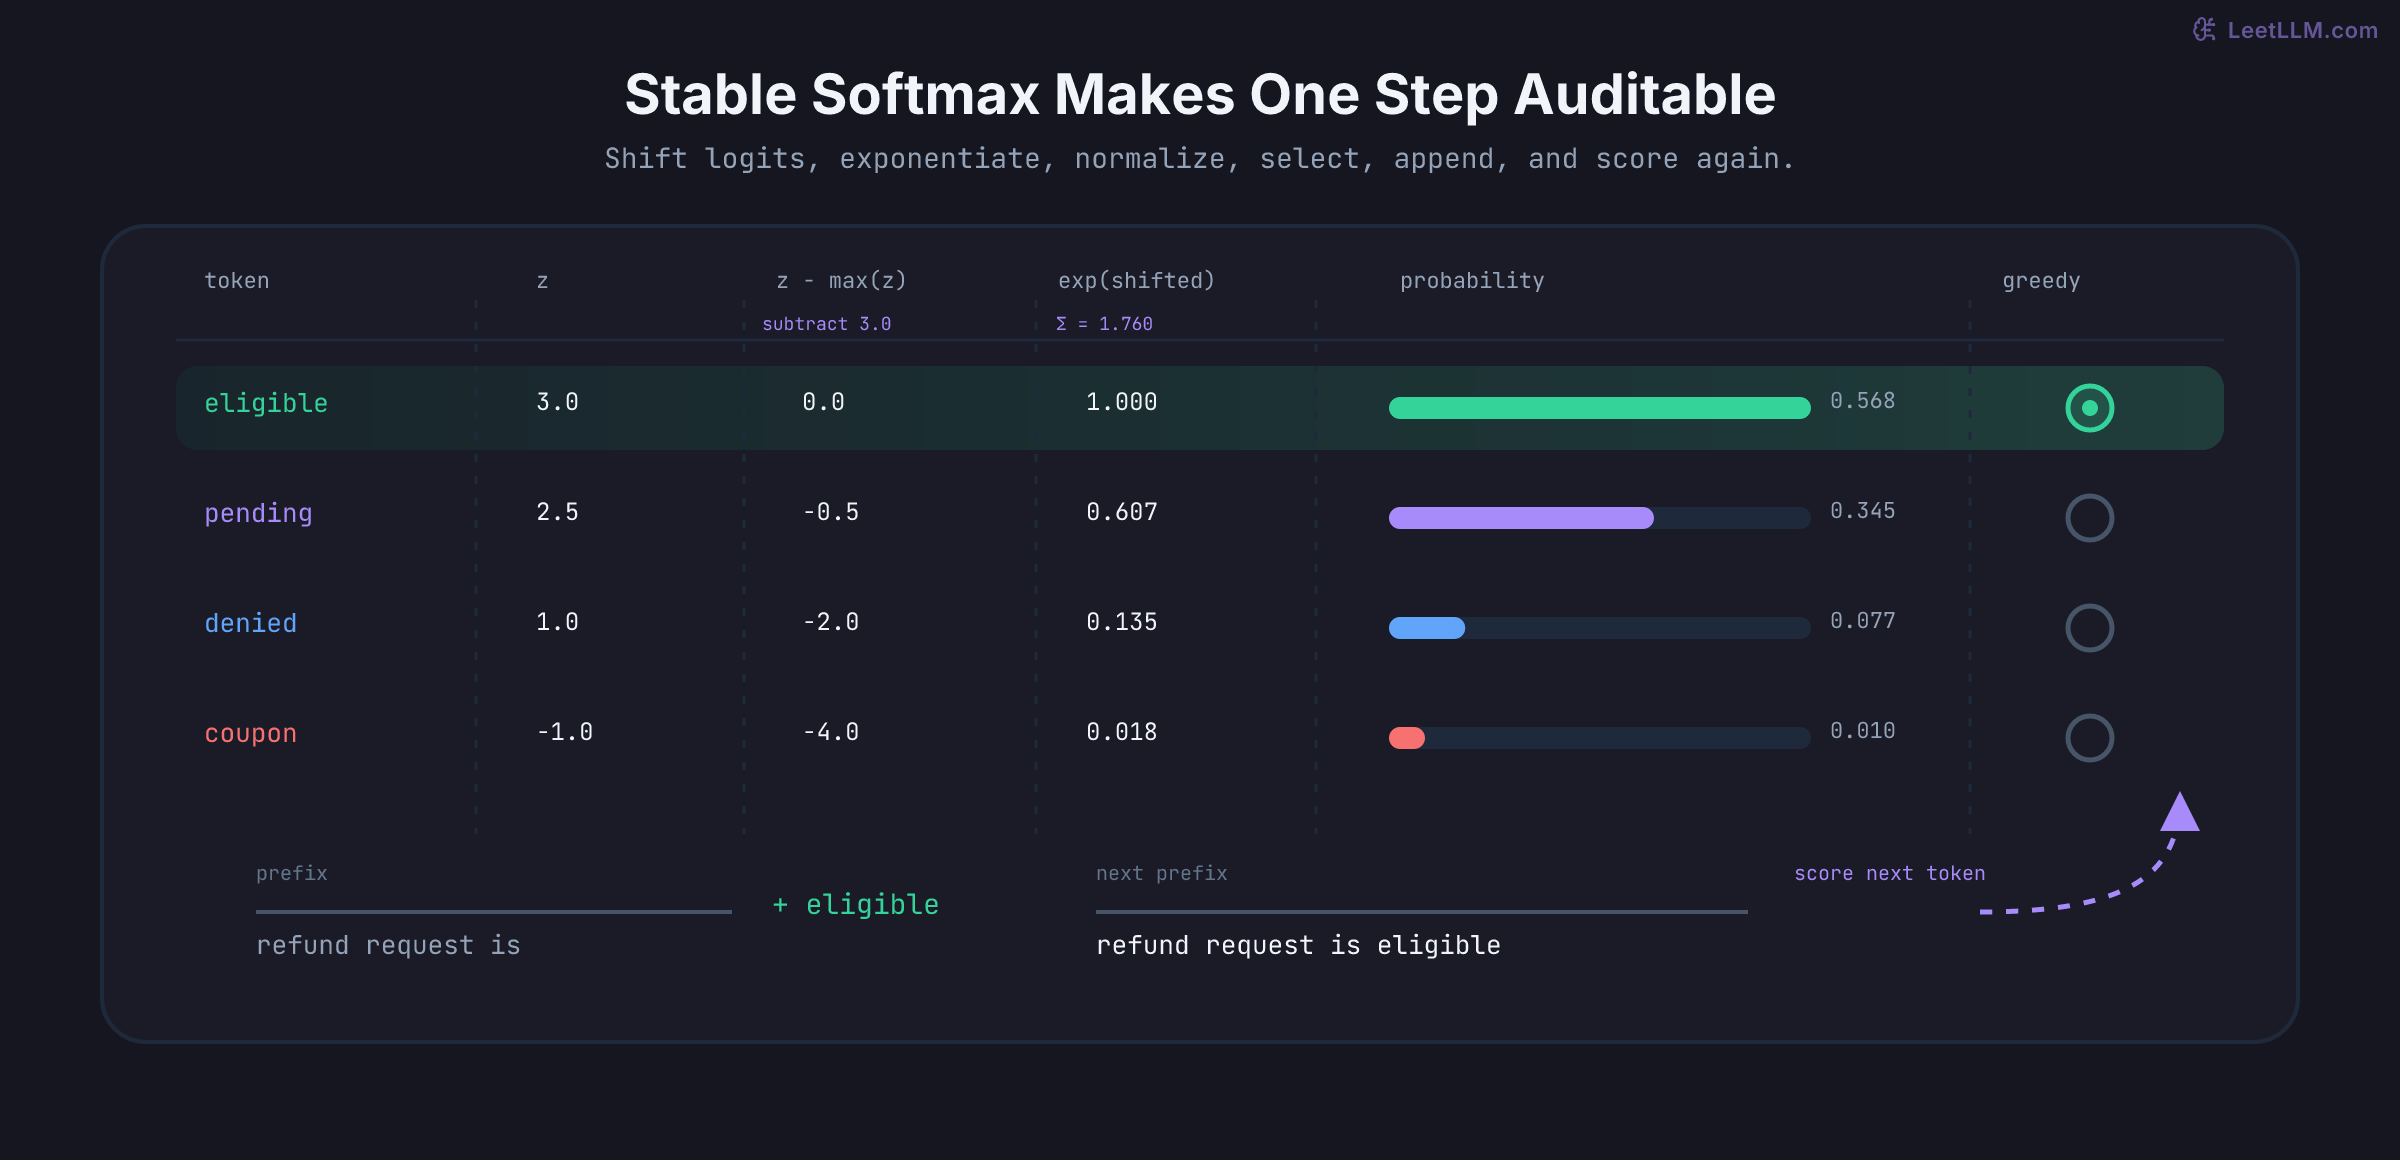Select the greedy radio button for pending
This screenshot has height=1160, width=2400.
tap(2089, 518)
